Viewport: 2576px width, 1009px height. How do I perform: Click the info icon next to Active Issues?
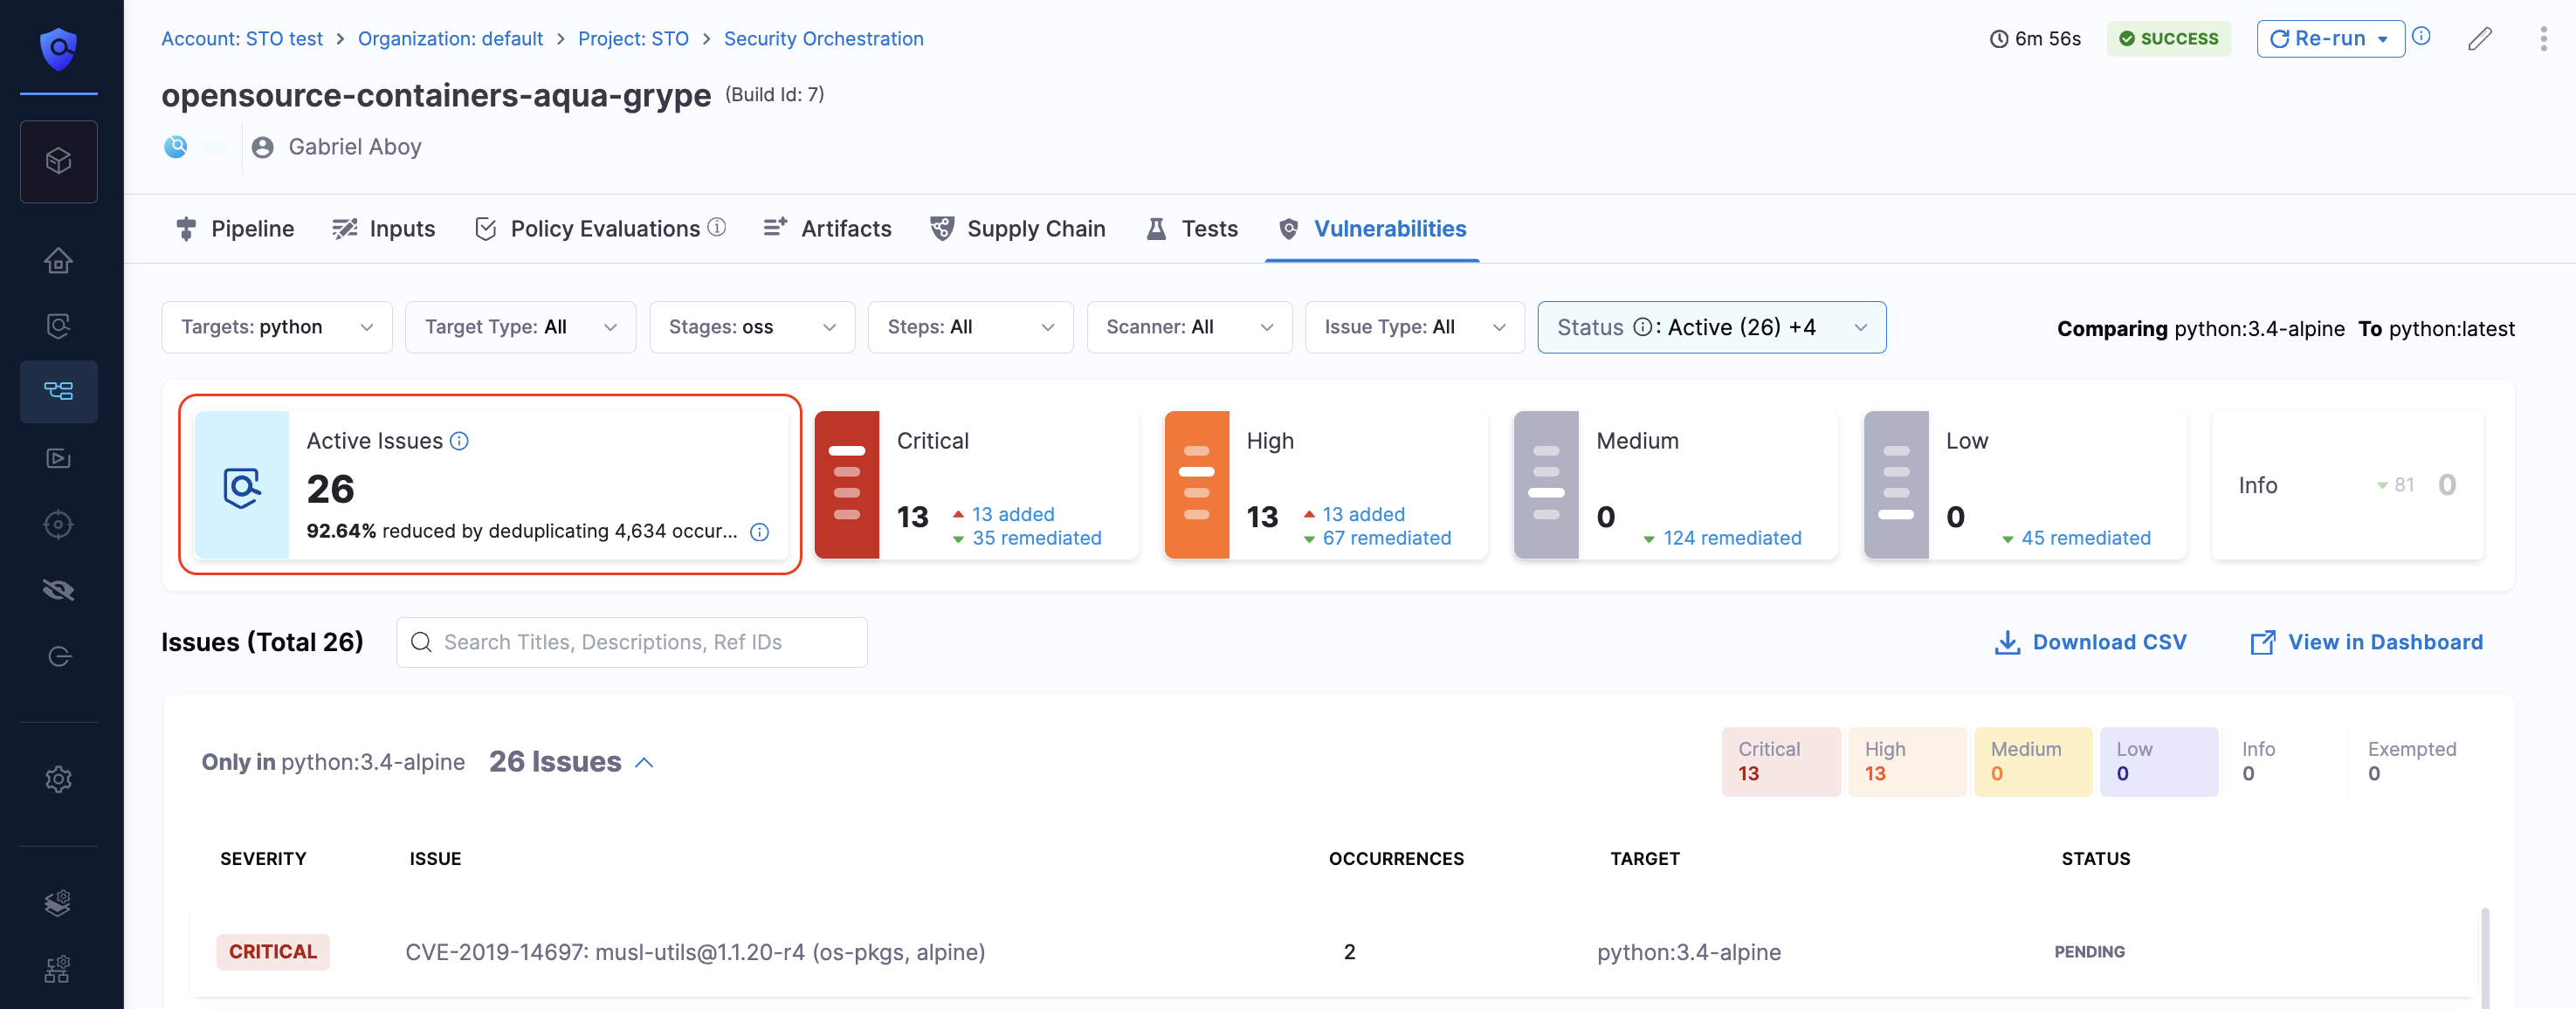pos(459,441)
